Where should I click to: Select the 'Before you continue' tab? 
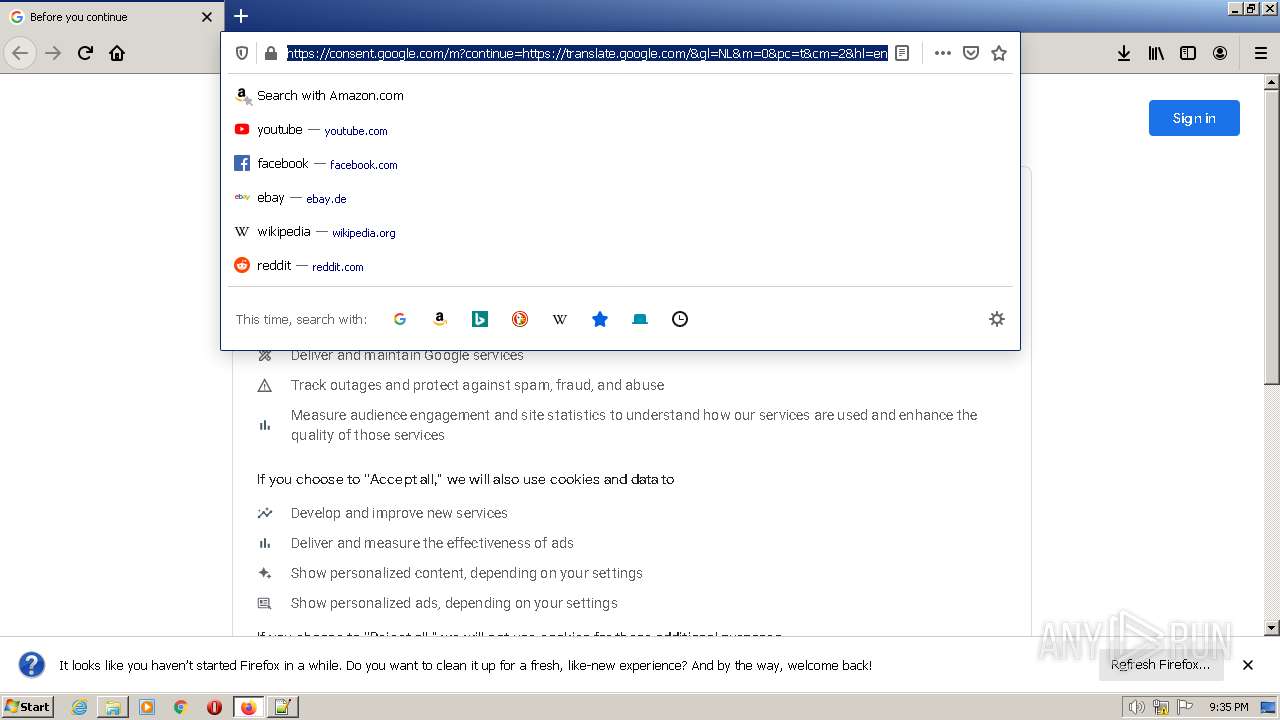click(112, 17)
